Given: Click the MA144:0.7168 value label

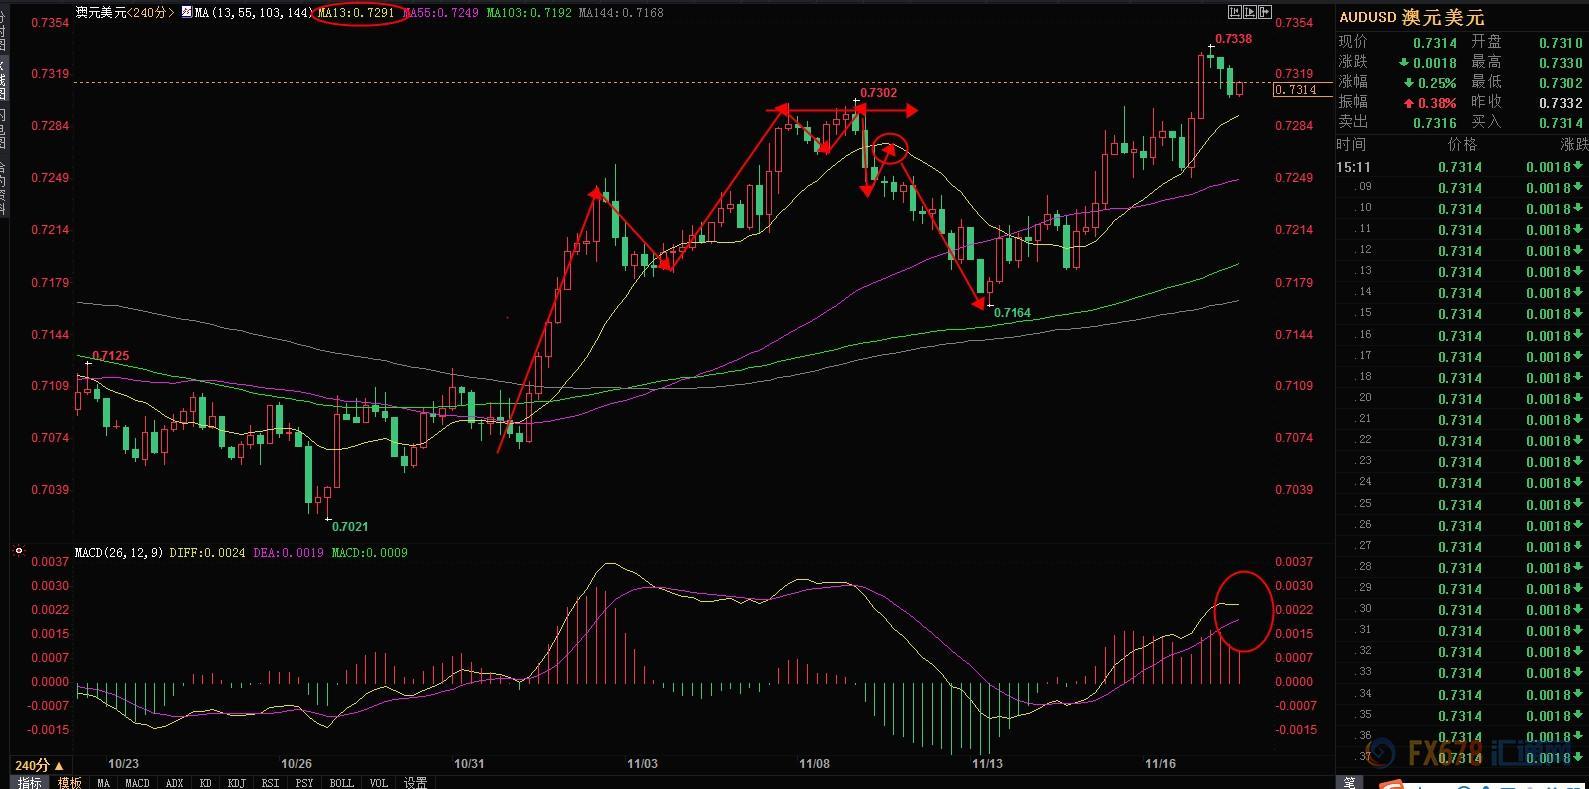Looking at the screenshot, I should coord(621,13).
